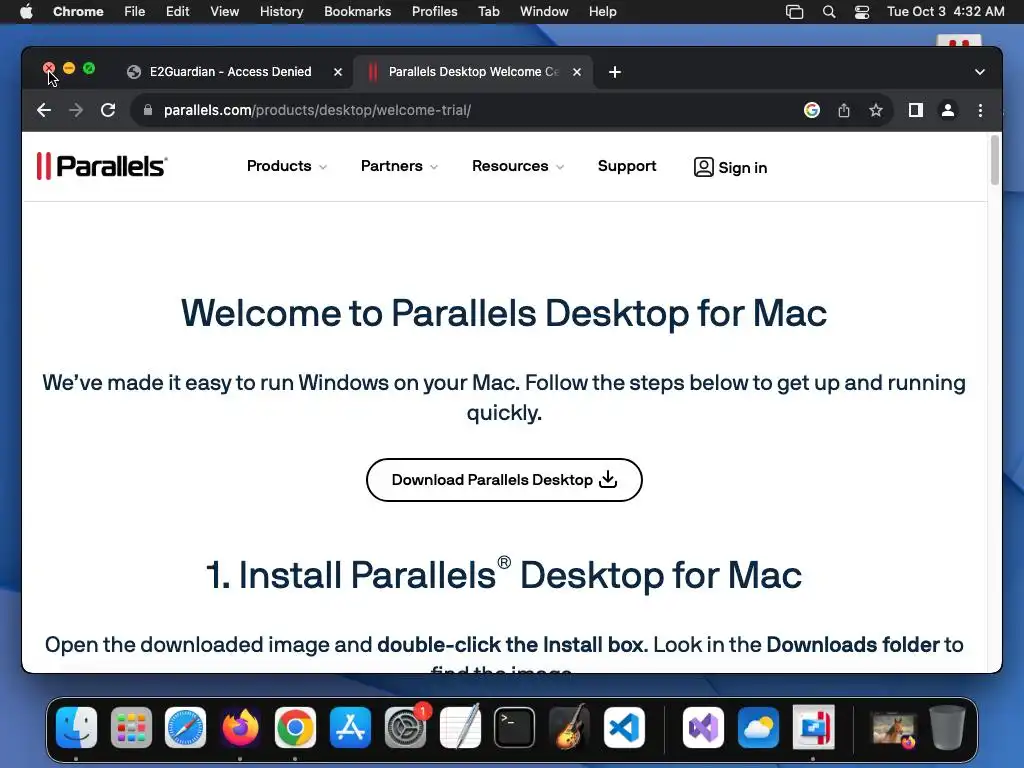The image size is (1024, 768).
Task: Open a new tab with plus button
Action: click(x=615, y=72)
